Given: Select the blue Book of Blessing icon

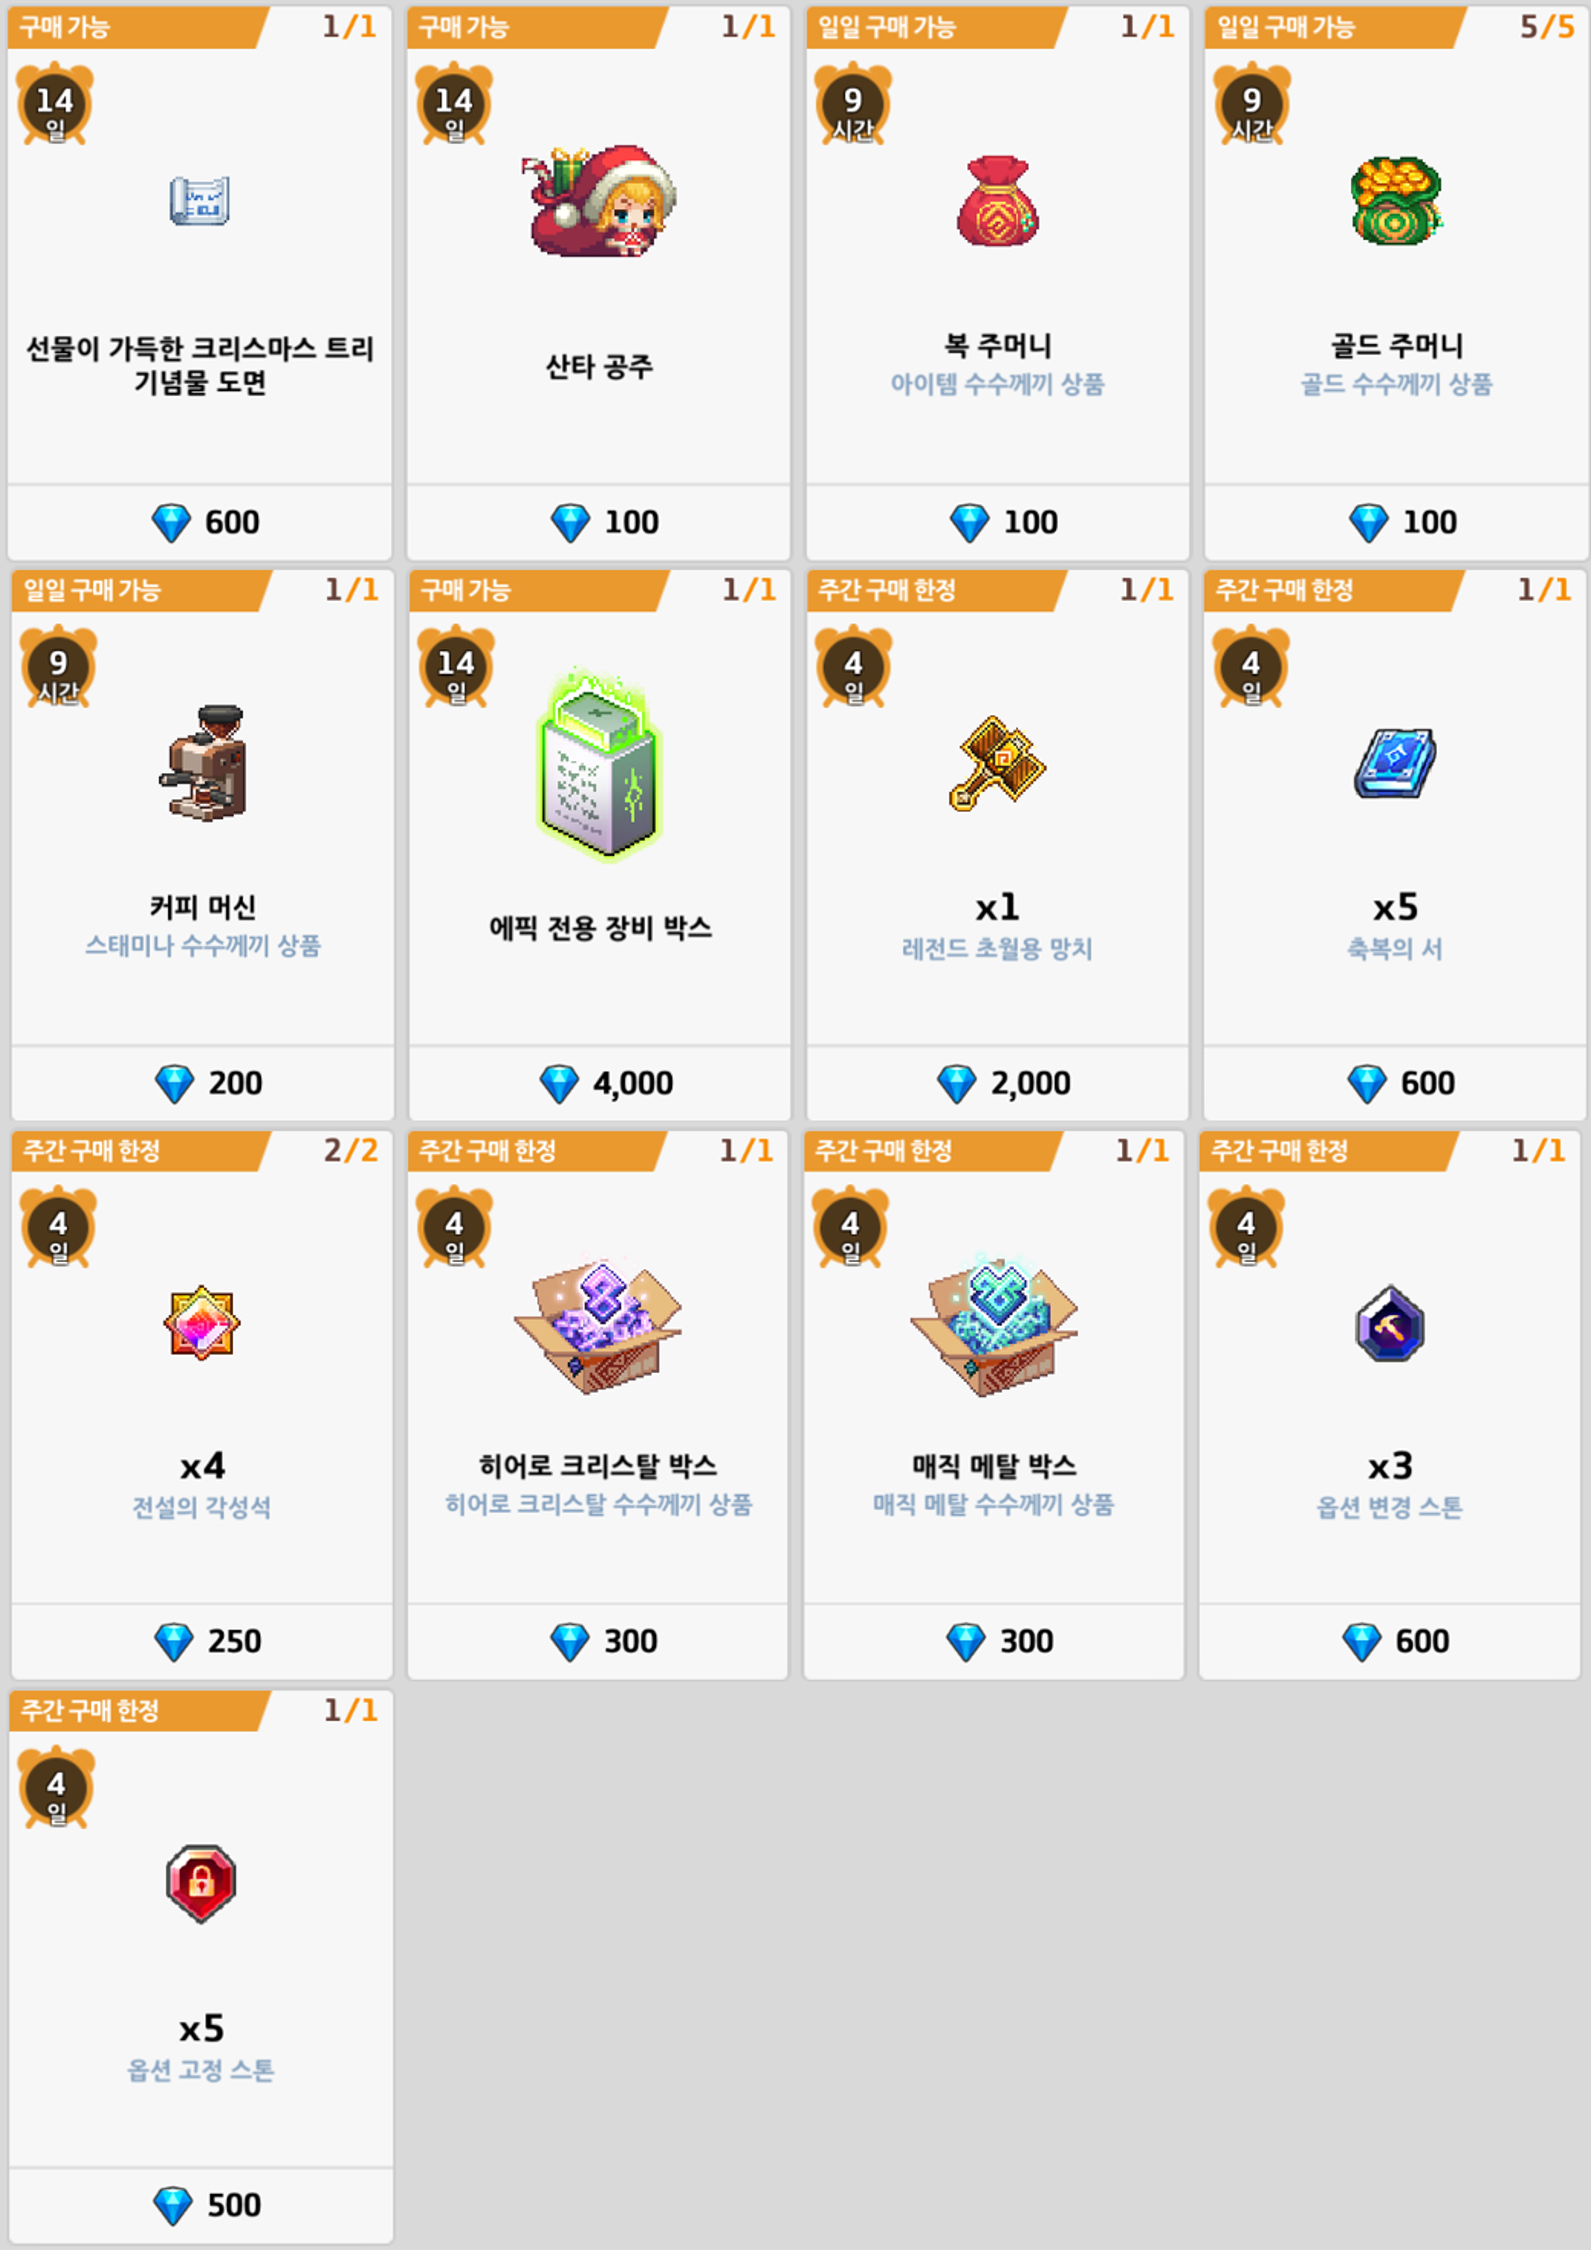Looking at the screenshot, I should [1395, 763].
